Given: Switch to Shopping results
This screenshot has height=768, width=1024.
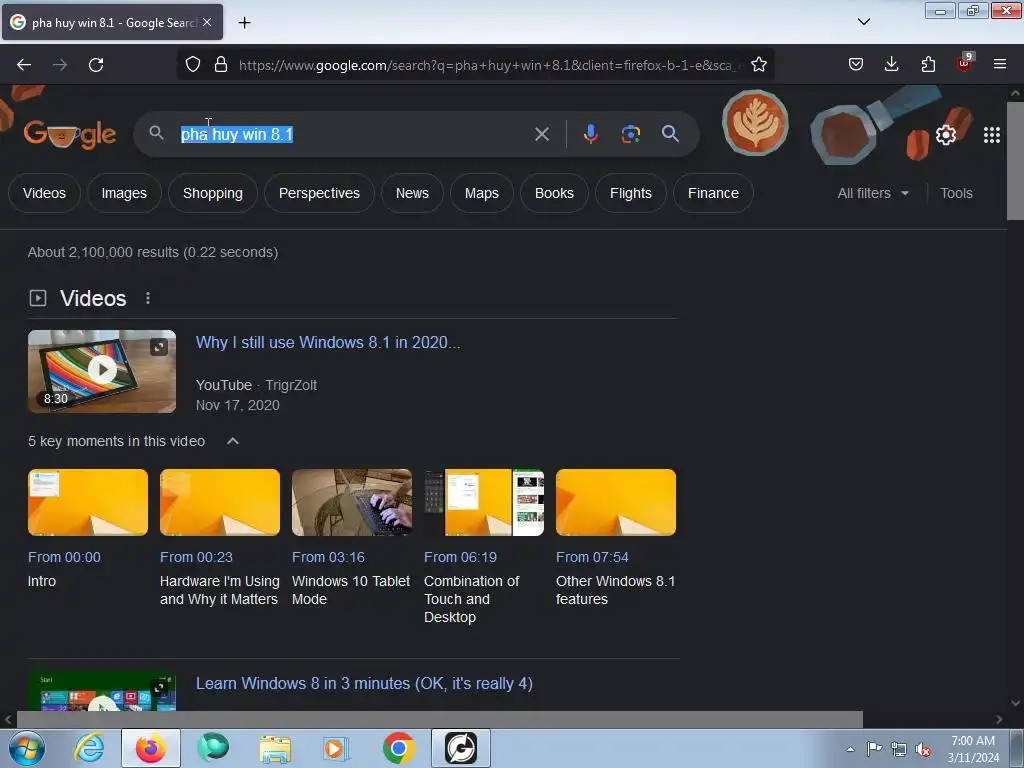Looking at the screenshot, I should 213,193.
